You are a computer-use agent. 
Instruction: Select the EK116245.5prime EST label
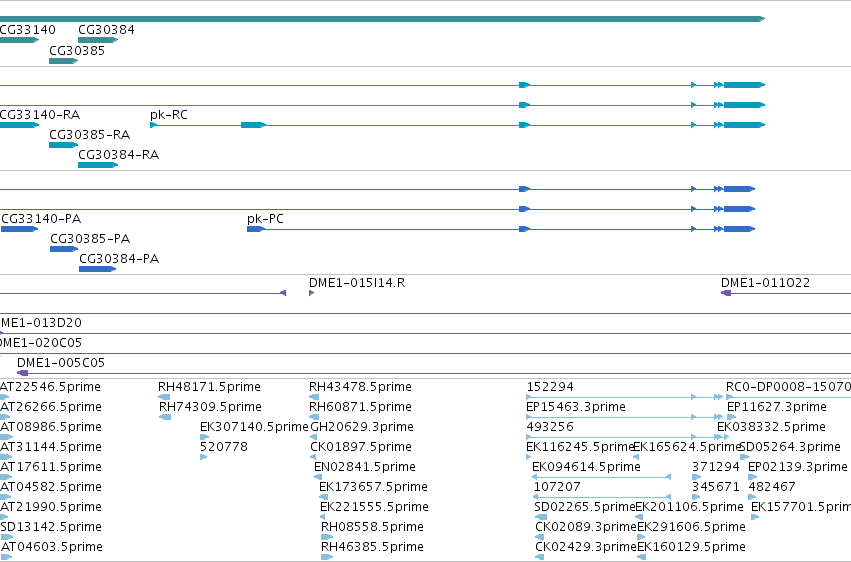point(580,447)
